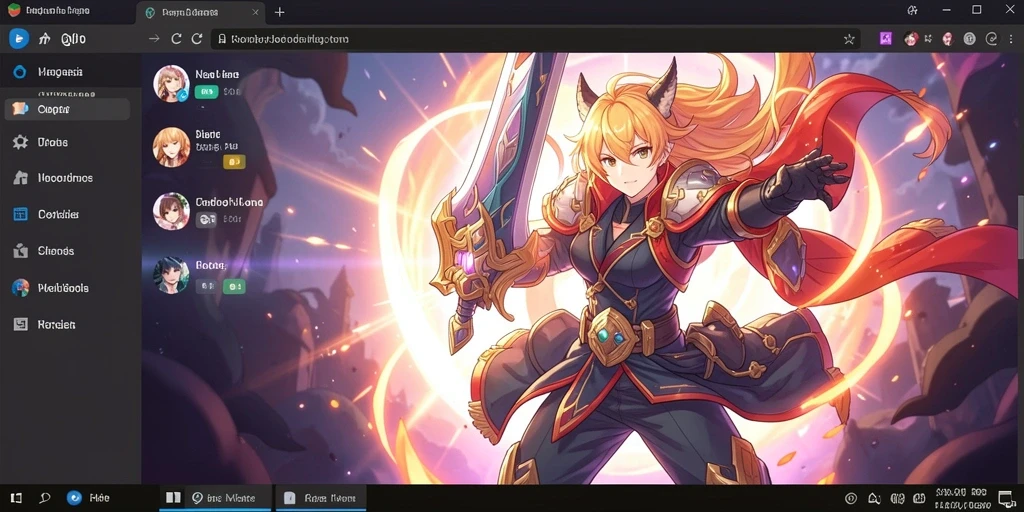Click the first reload arrow beside address bar

(x=176, y=39)
